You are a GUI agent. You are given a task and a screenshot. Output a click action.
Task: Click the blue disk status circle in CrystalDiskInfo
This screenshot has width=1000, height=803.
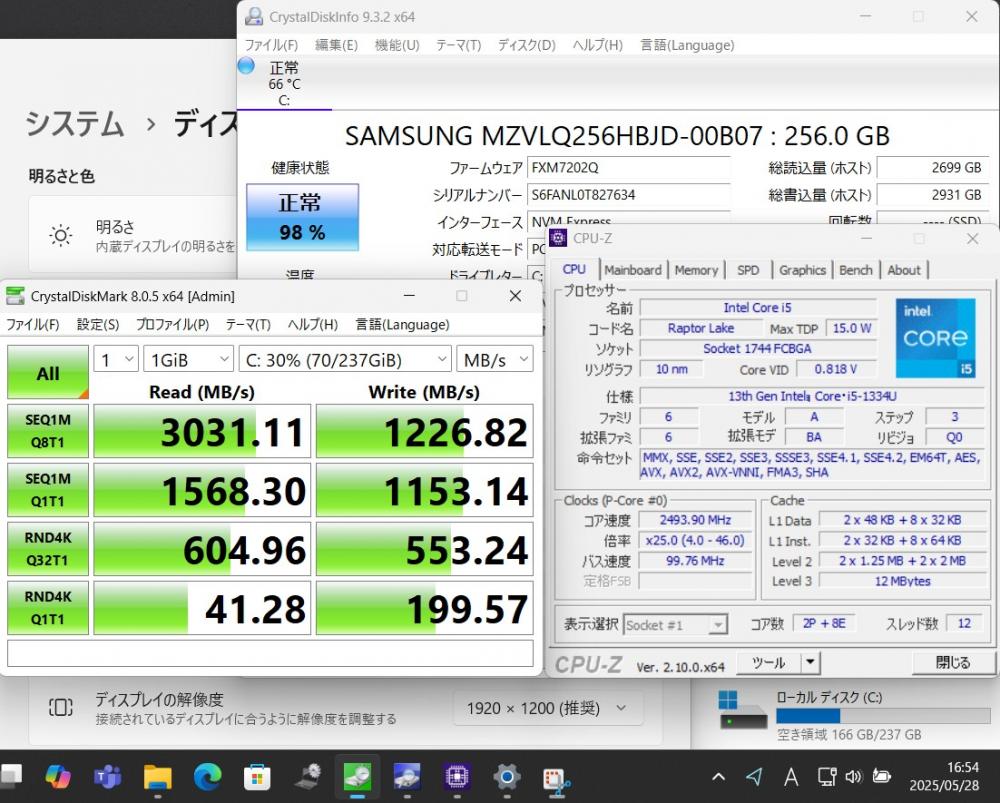point(246,66)
